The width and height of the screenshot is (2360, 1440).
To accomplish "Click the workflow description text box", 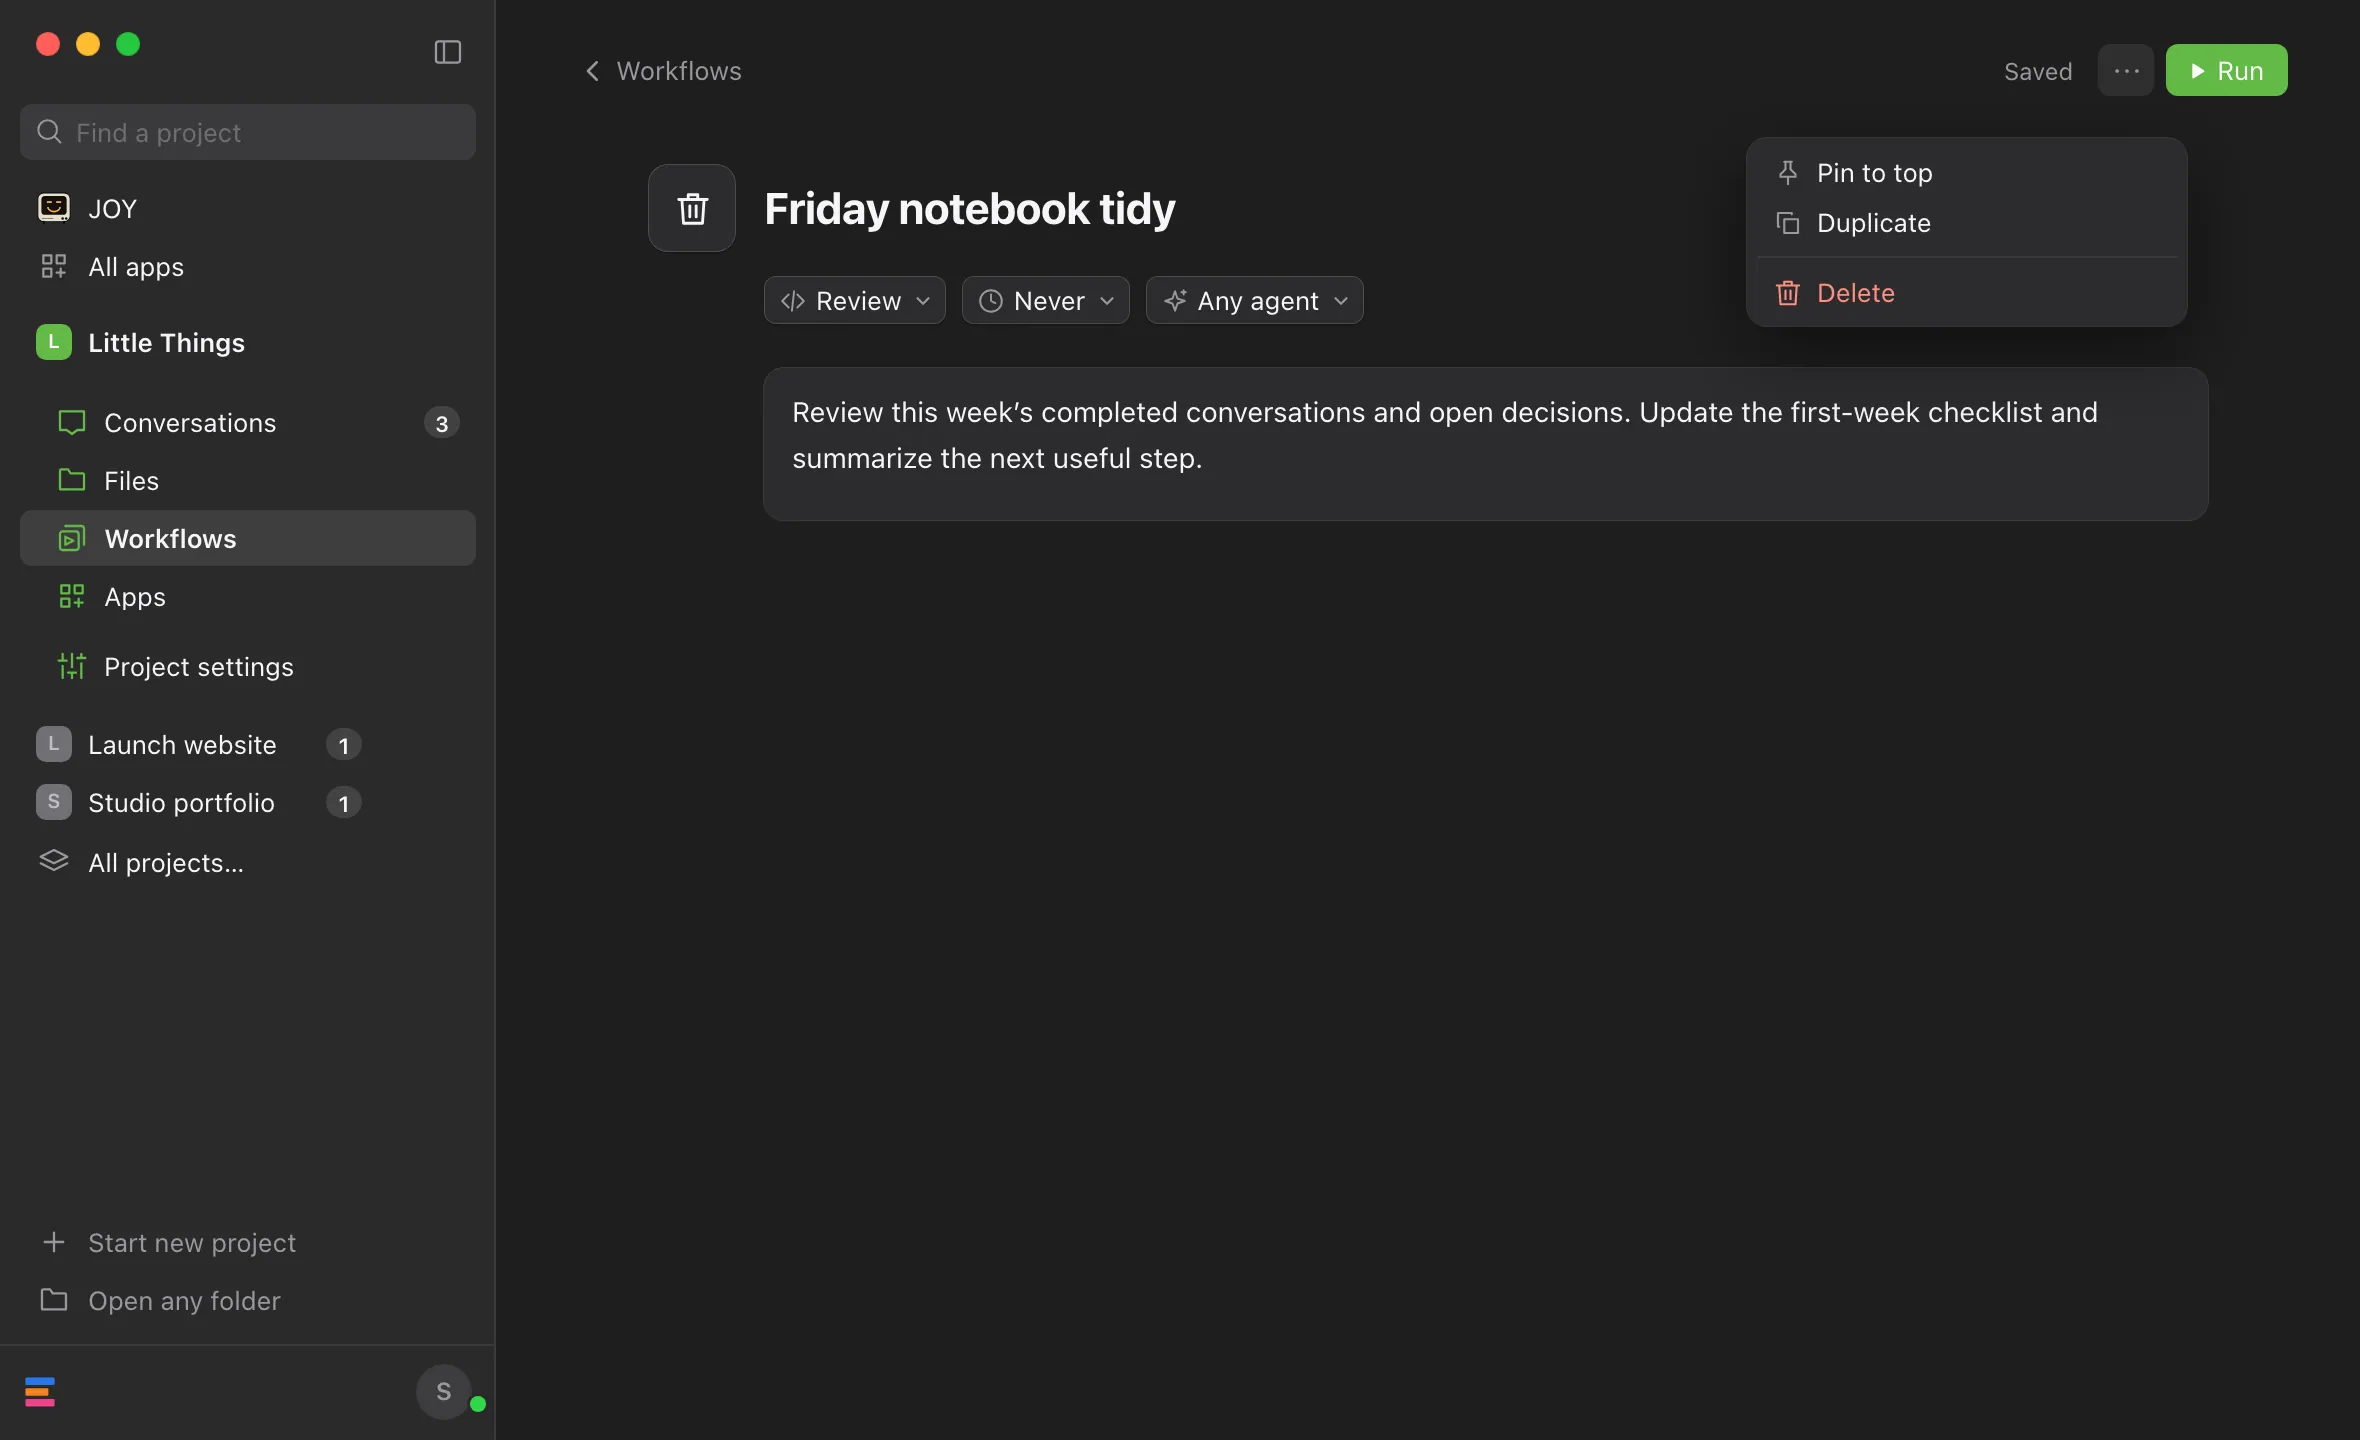I will [1485, 444].
